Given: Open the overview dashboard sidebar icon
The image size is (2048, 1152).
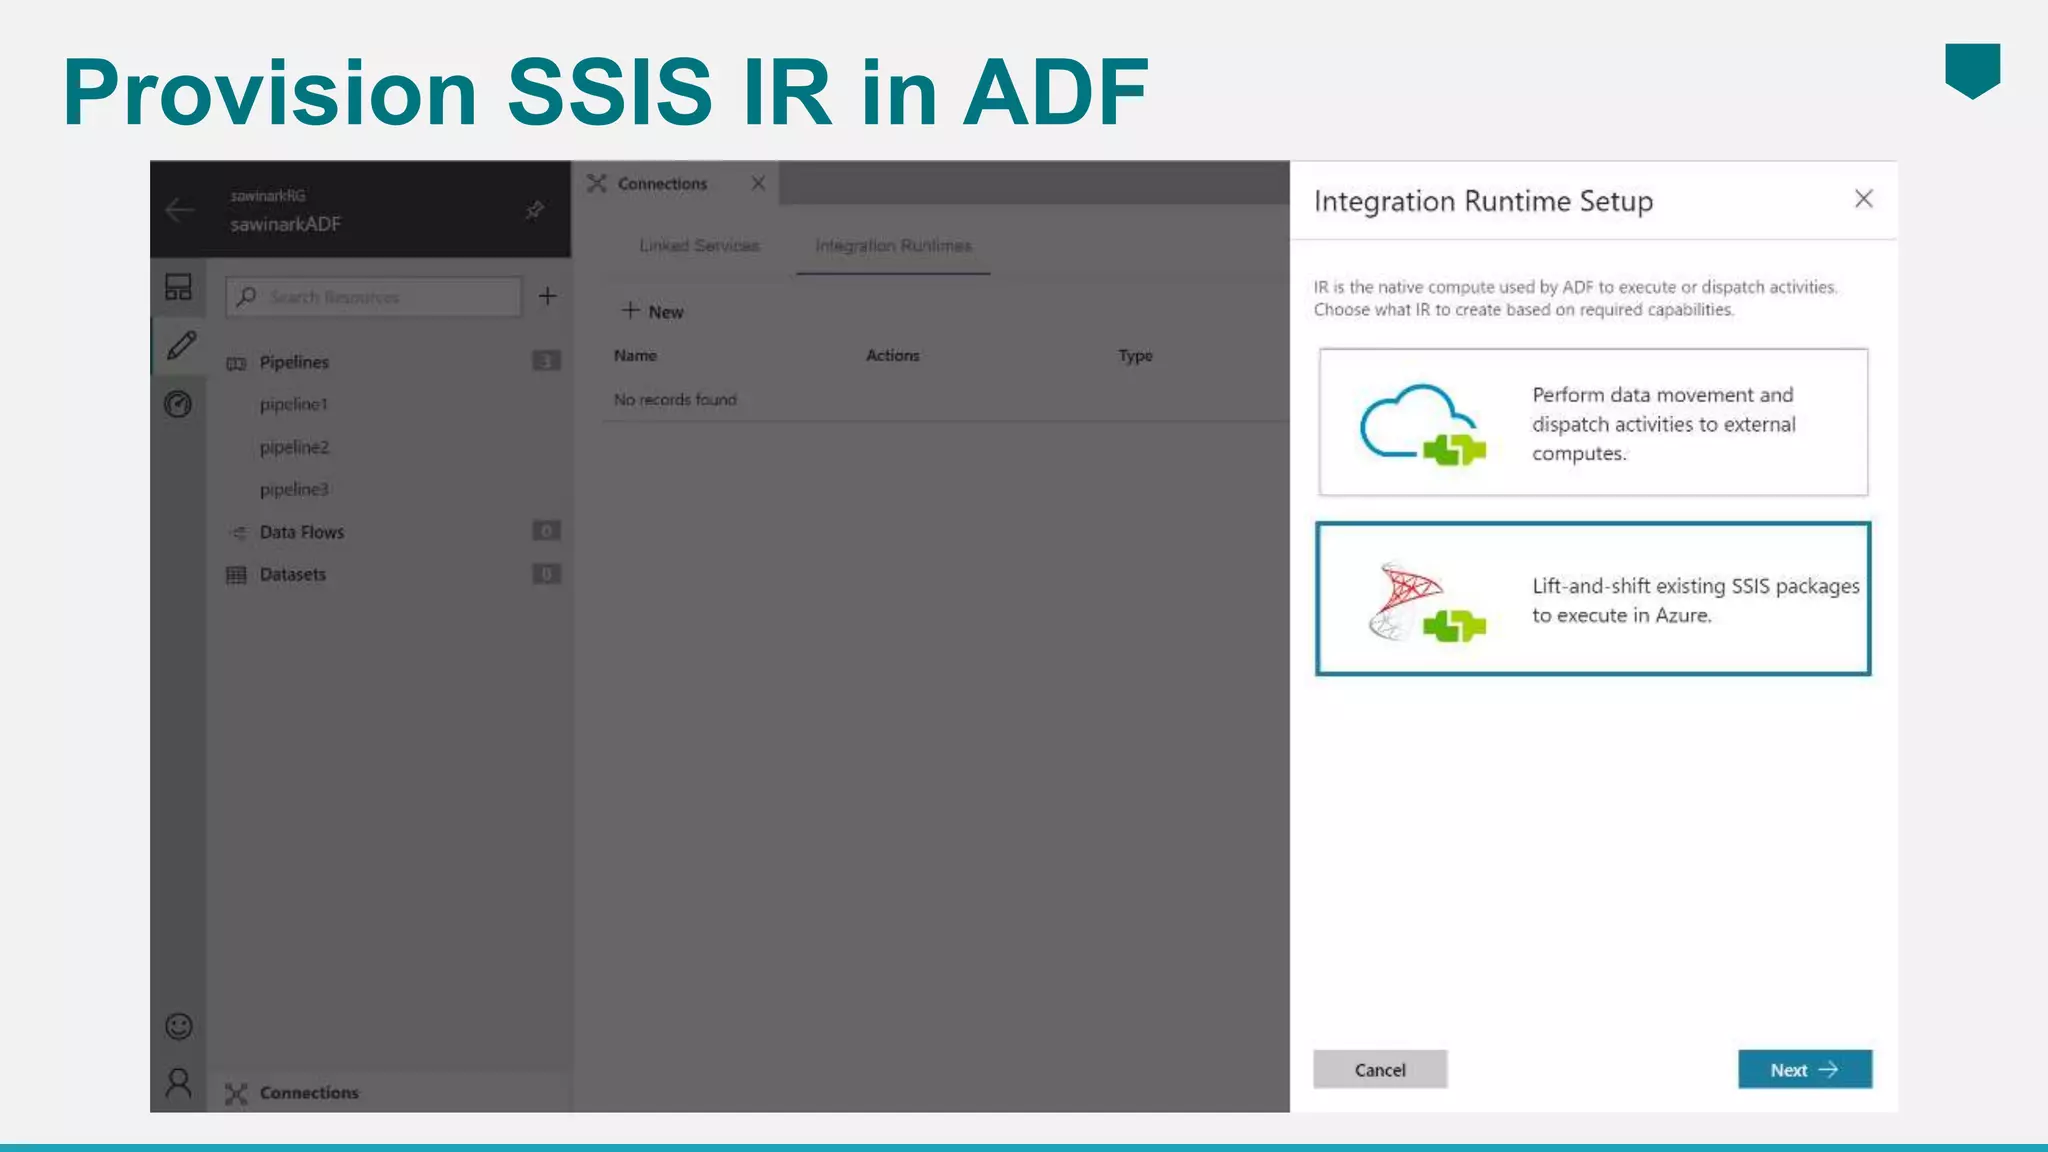Looking at the screenshot, I should click(178, 288).
